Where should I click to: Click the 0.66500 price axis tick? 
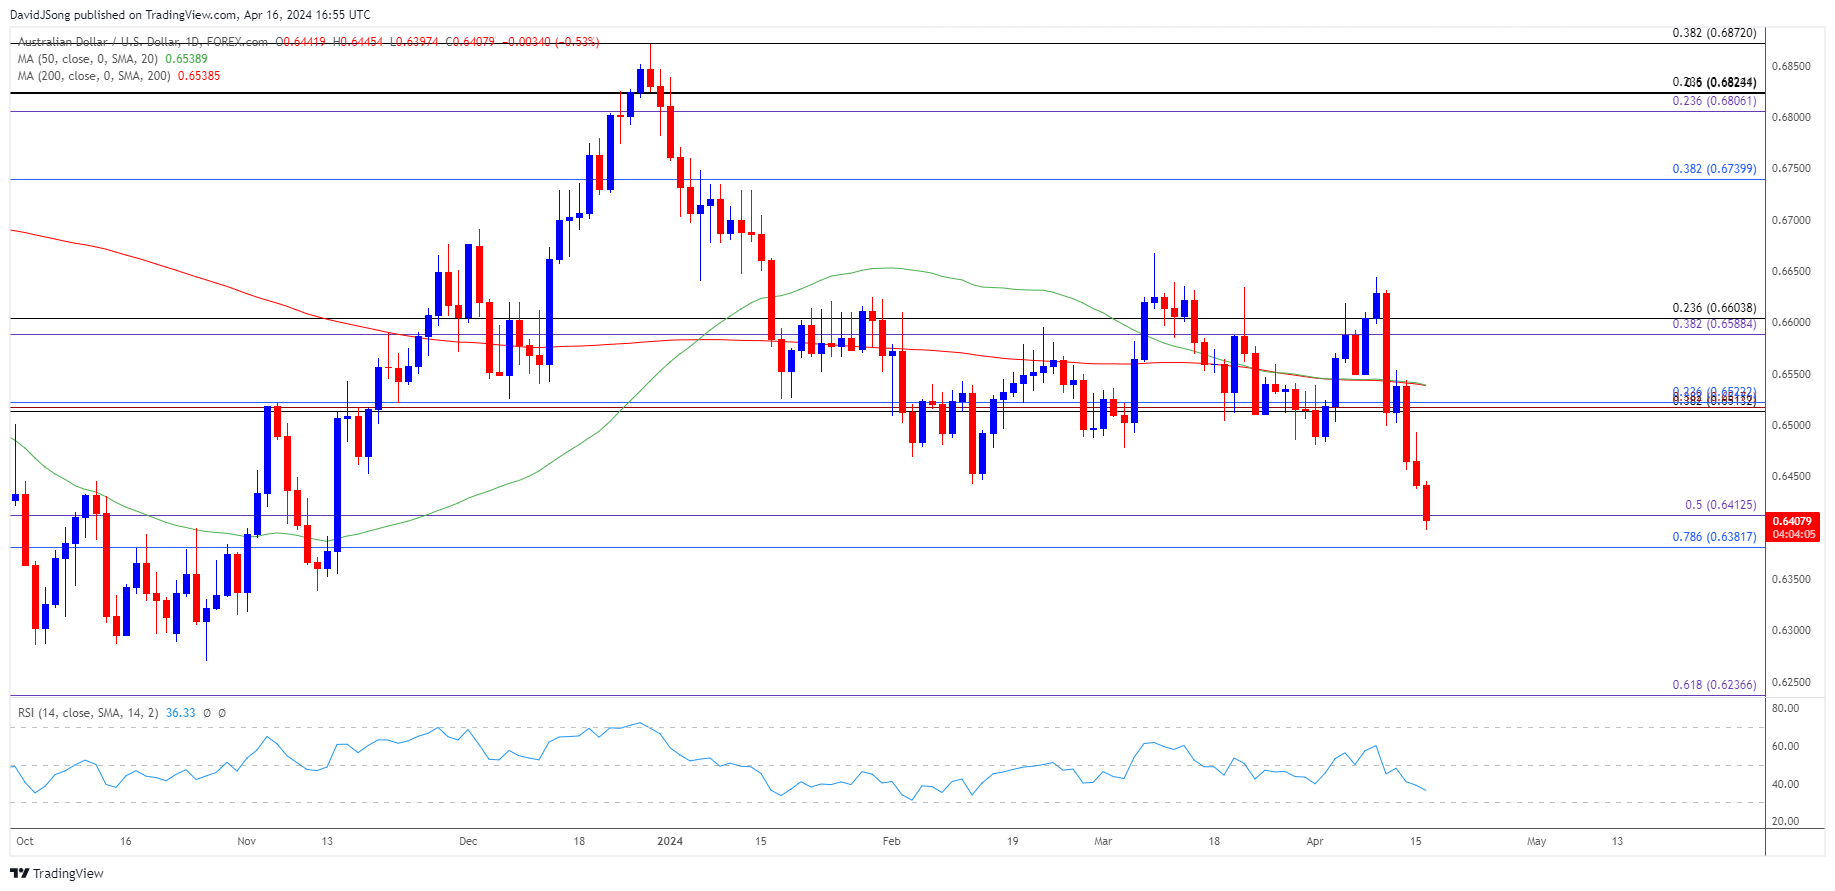(x=1791, y=272)
